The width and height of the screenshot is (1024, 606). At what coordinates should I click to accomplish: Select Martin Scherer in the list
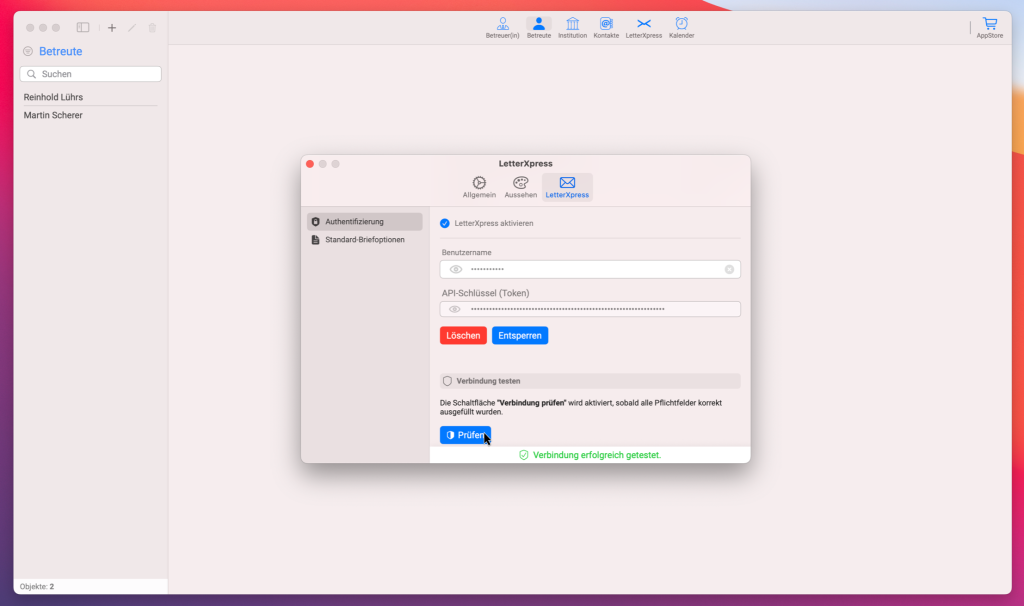pyautogui.click(x=90, y=115)
